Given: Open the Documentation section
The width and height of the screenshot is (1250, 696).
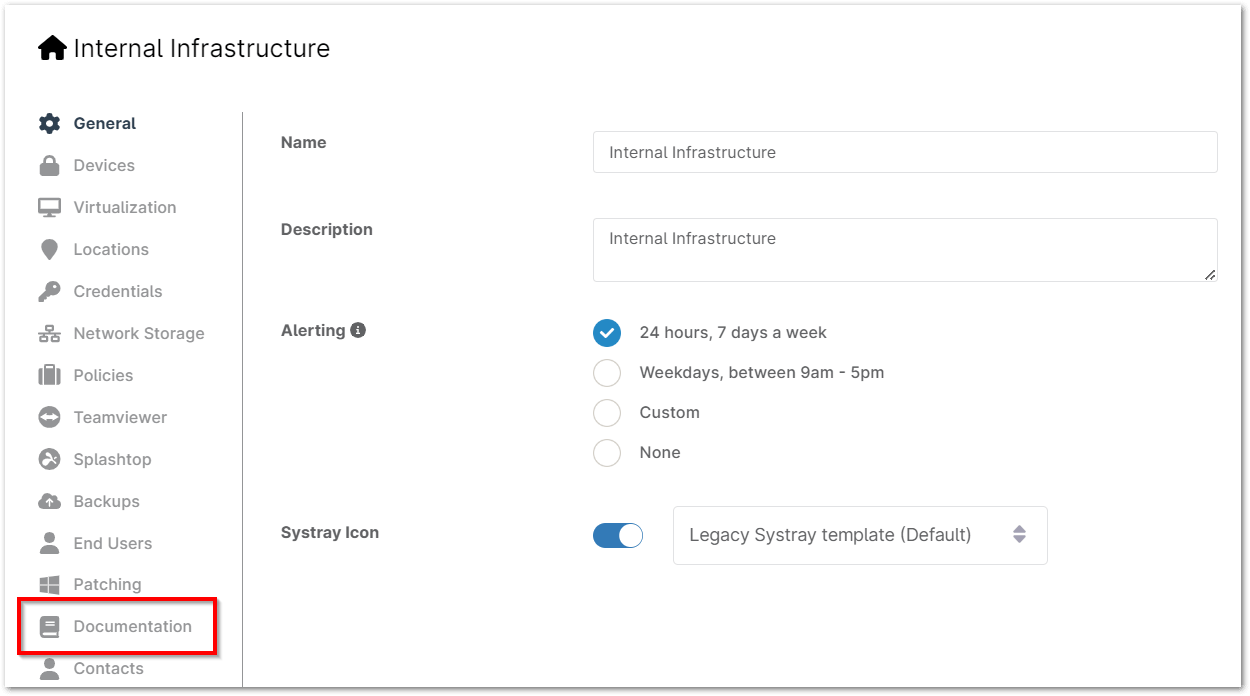Looking at the screenshot, I should (x=132, y=627).
